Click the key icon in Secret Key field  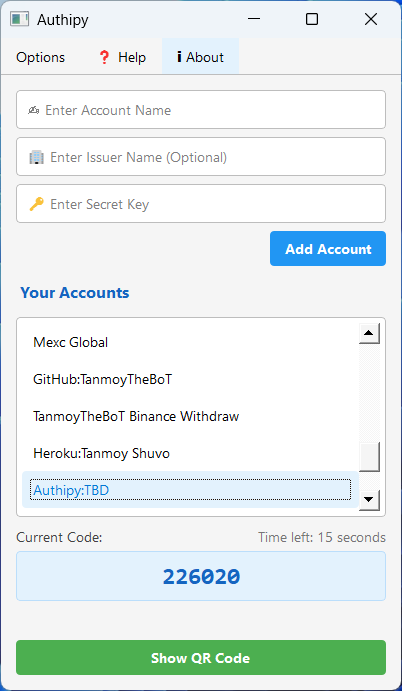[x=36, y=204]
